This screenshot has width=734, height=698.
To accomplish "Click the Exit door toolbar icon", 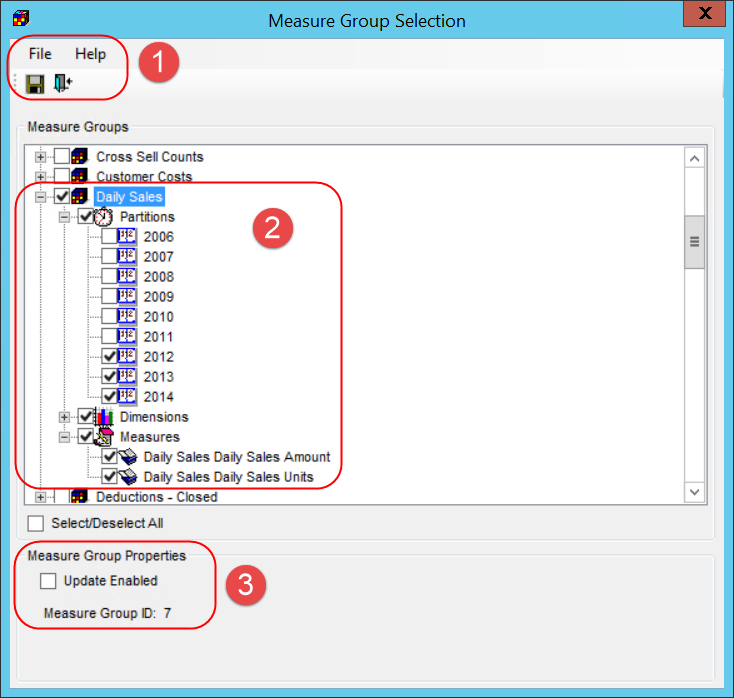I will (x=63, y=84).
